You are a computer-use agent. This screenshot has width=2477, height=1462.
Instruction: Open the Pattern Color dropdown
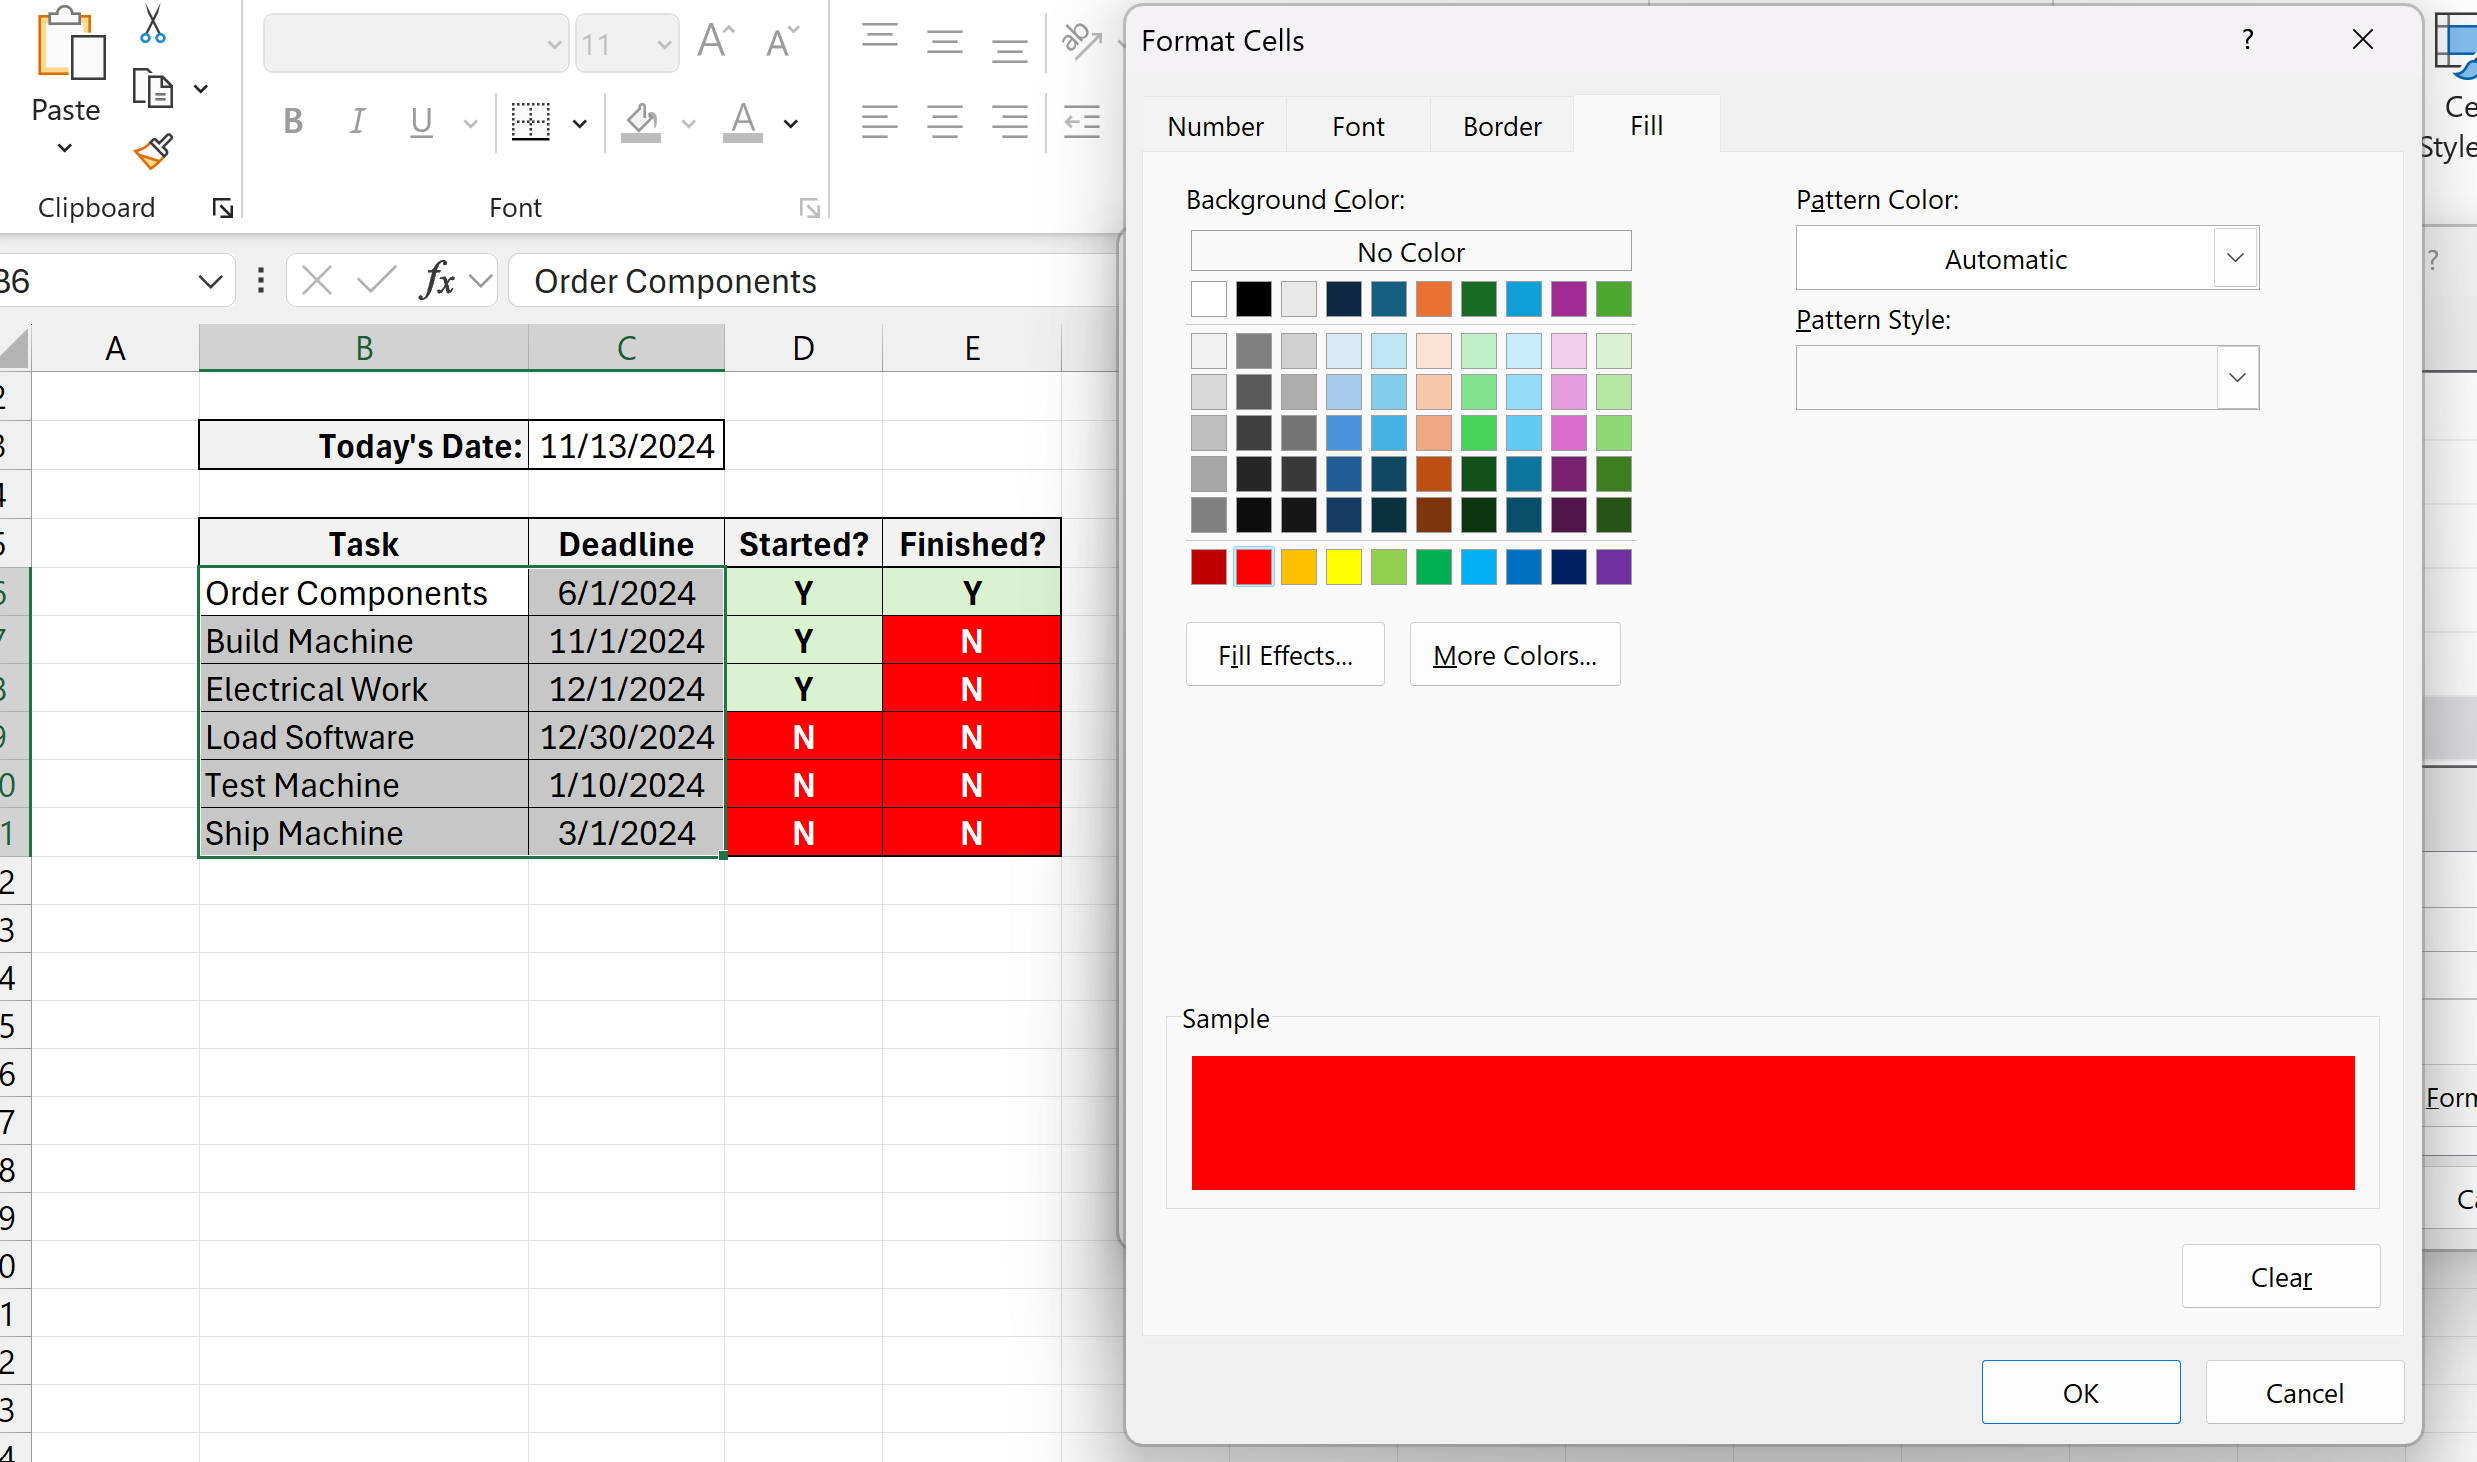point(2233,258)
